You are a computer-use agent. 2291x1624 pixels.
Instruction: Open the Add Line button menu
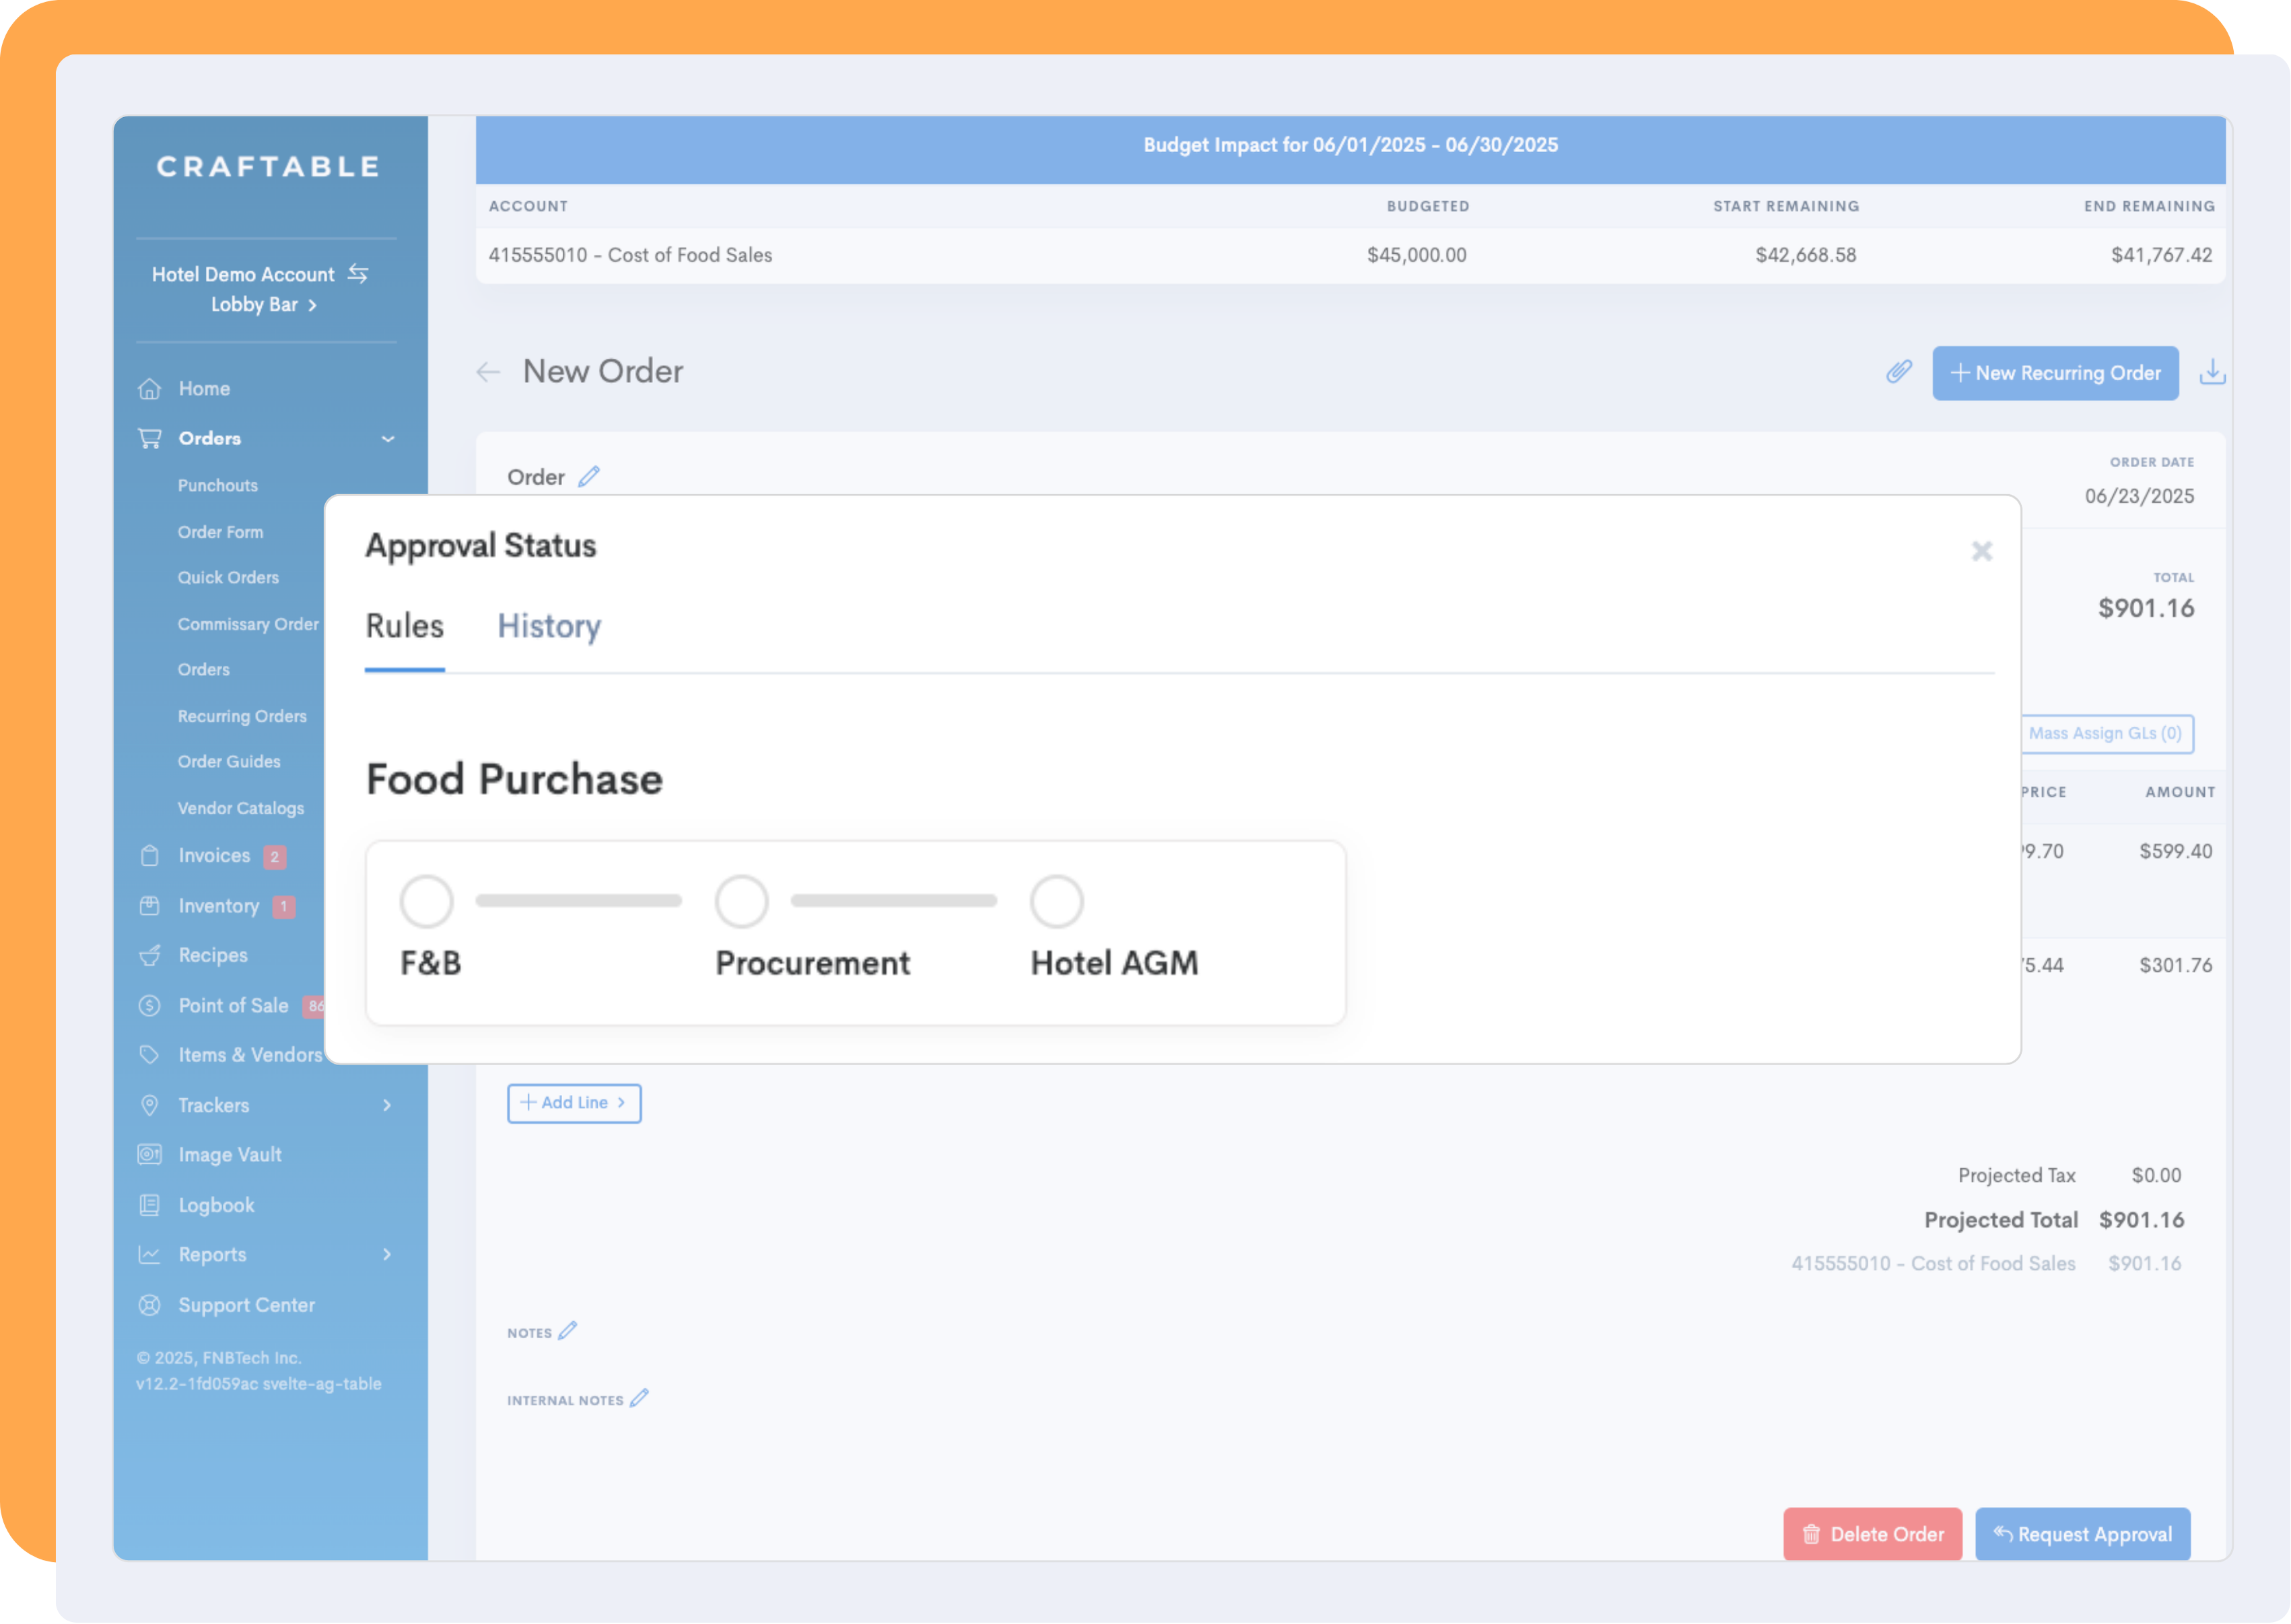[574, 1103]
